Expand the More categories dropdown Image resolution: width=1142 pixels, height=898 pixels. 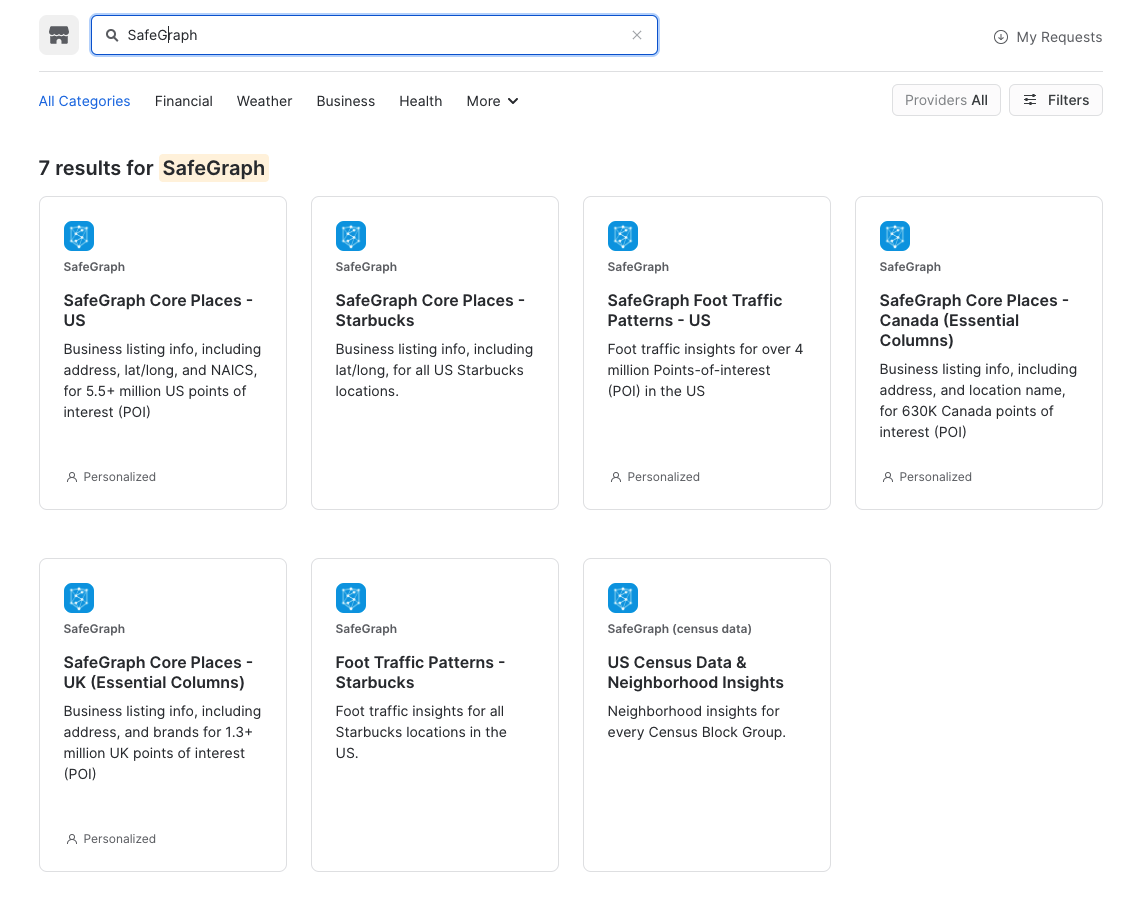(x=492, y=101)
